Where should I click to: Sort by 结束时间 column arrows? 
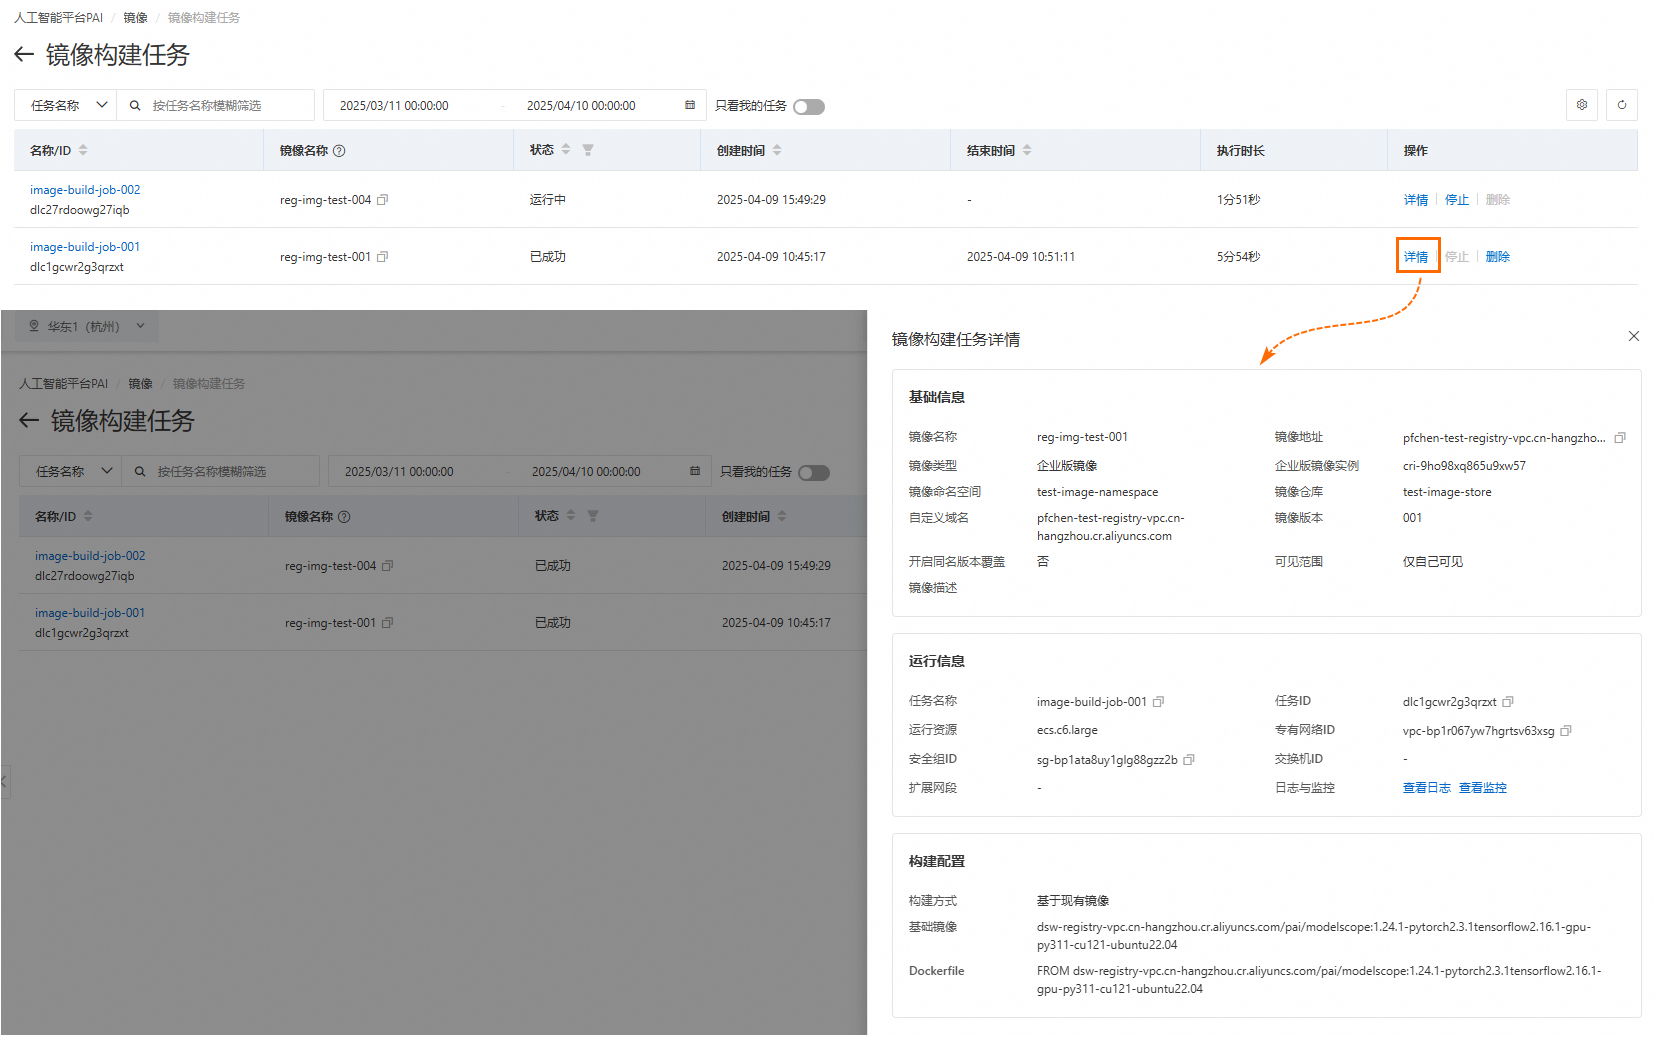pos(1027,150)
